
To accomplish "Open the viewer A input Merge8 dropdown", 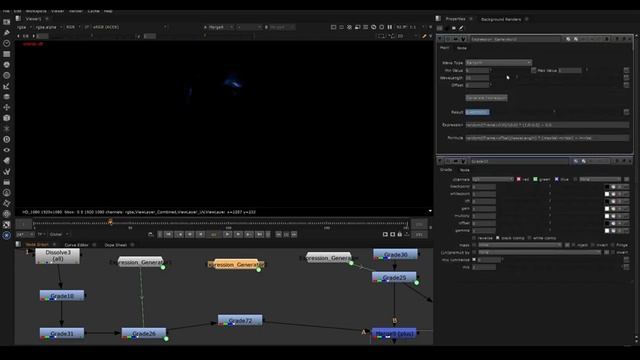I will coord(220,27).
